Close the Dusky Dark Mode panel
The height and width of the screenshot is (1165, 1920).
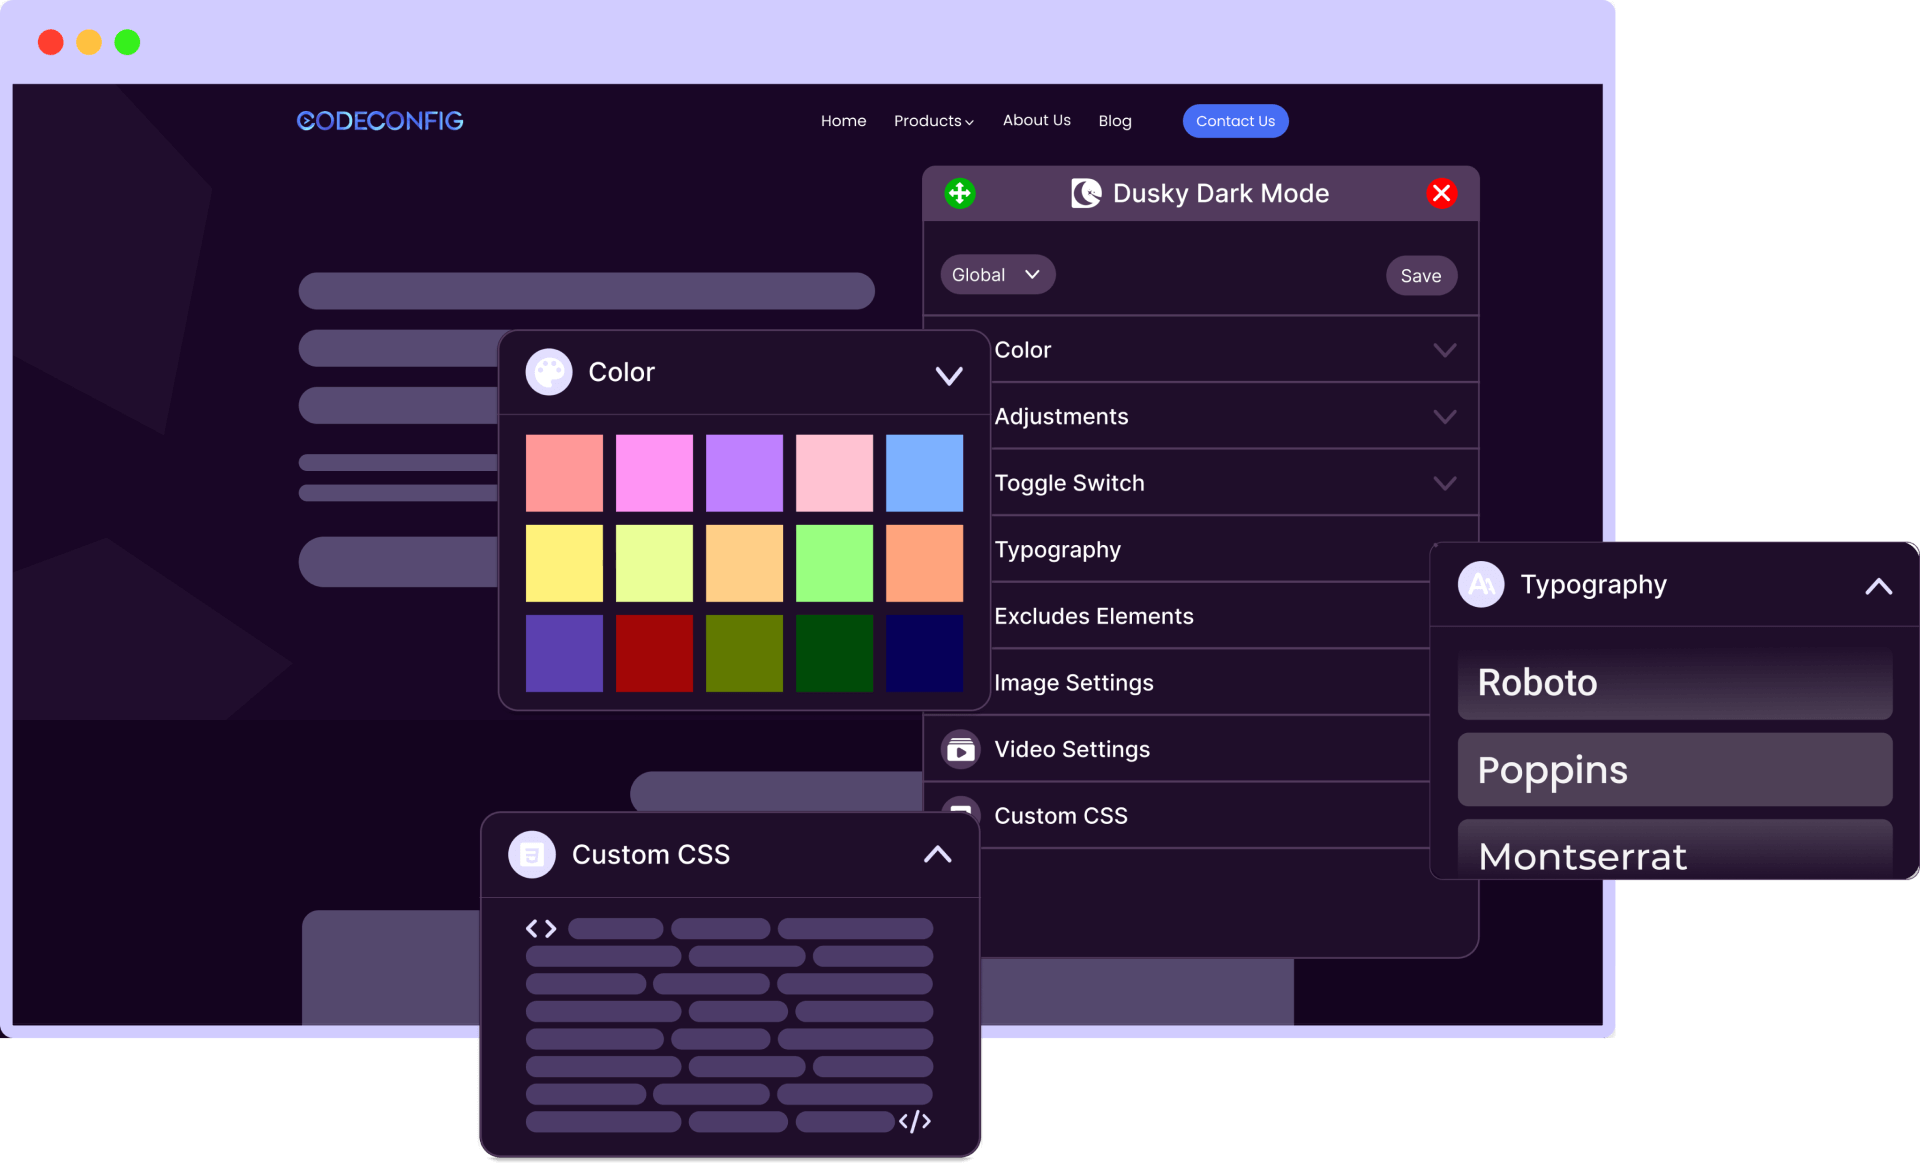coord(1441,193)
